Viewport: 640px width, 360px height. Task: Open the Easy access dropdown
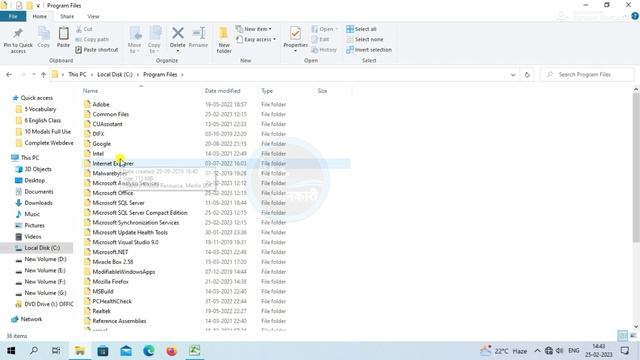click(256, 39)
